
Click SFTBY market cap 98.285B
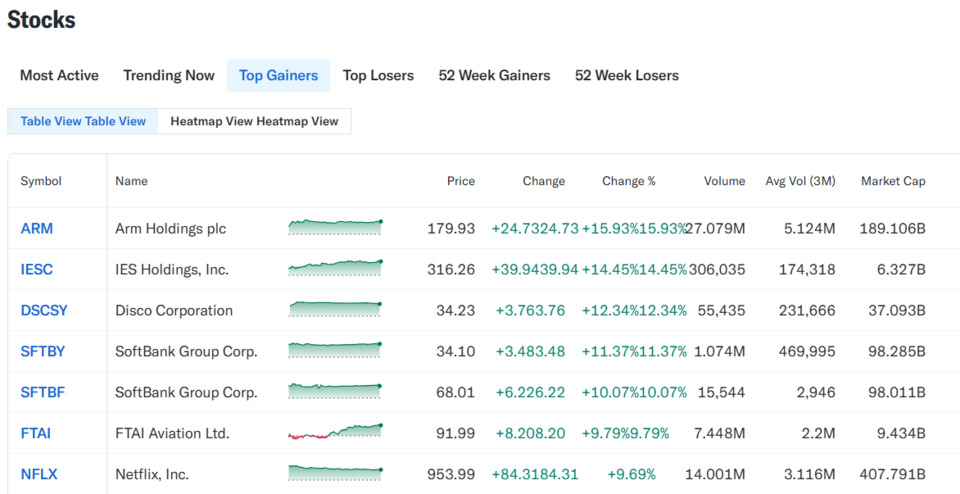897,352
